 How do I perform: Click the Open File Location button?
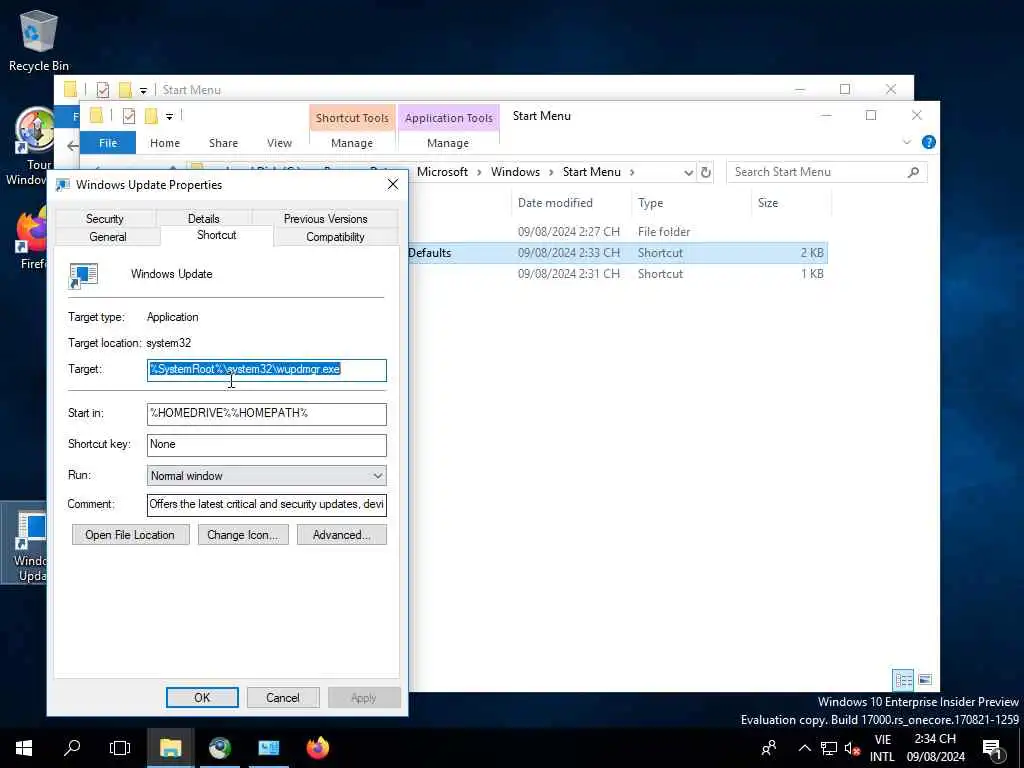pos(130,535)
